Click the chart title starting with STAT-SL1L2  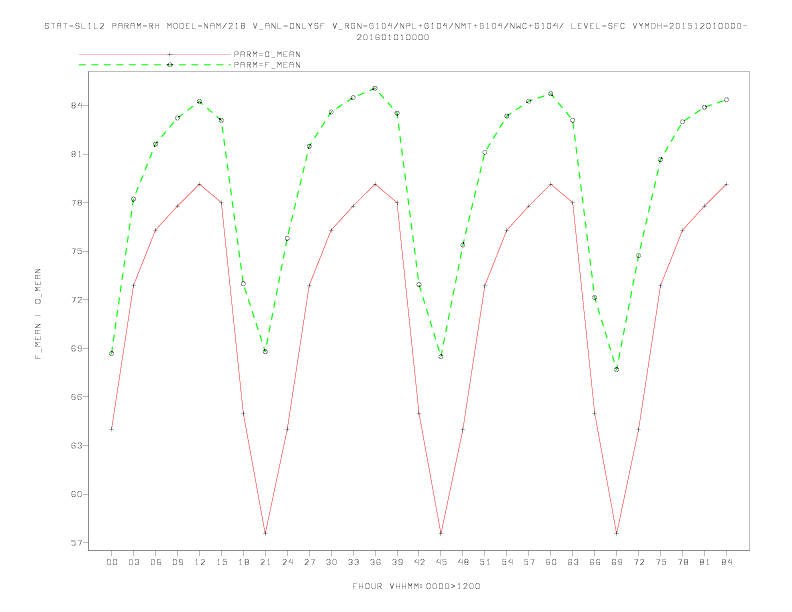(x=395, y=26)
